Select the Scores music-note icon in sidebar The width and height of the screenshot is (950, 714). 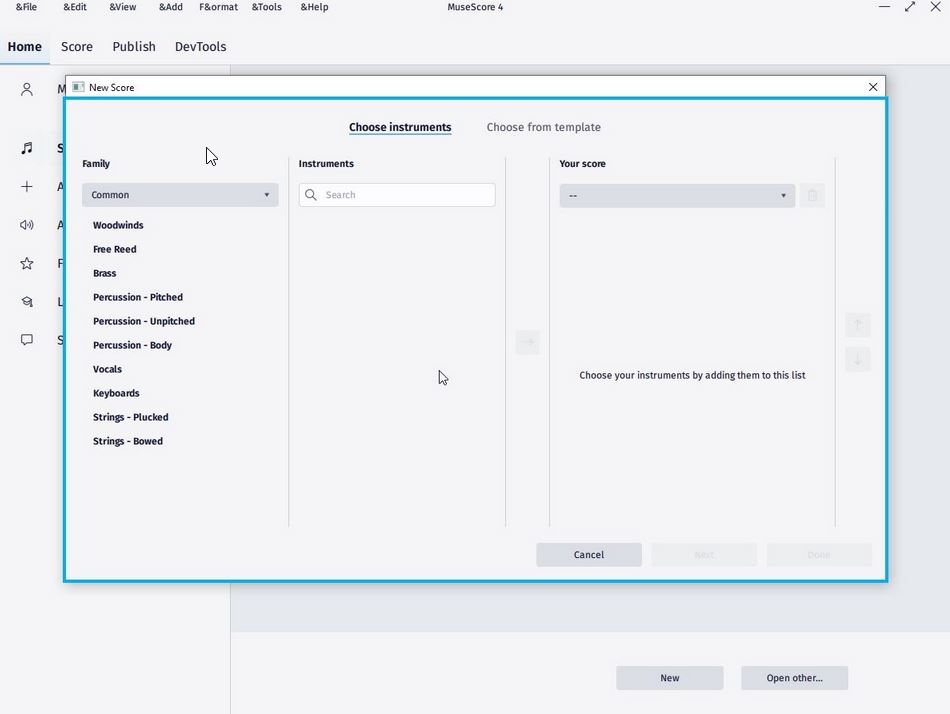(27, 148)
